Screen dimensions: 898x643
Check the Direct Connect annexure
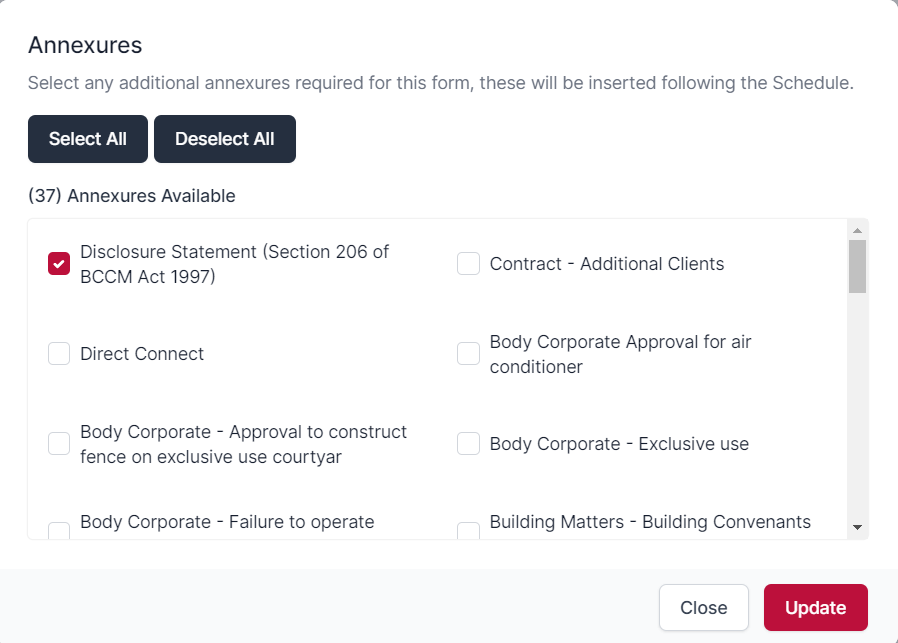click(58, 353)
